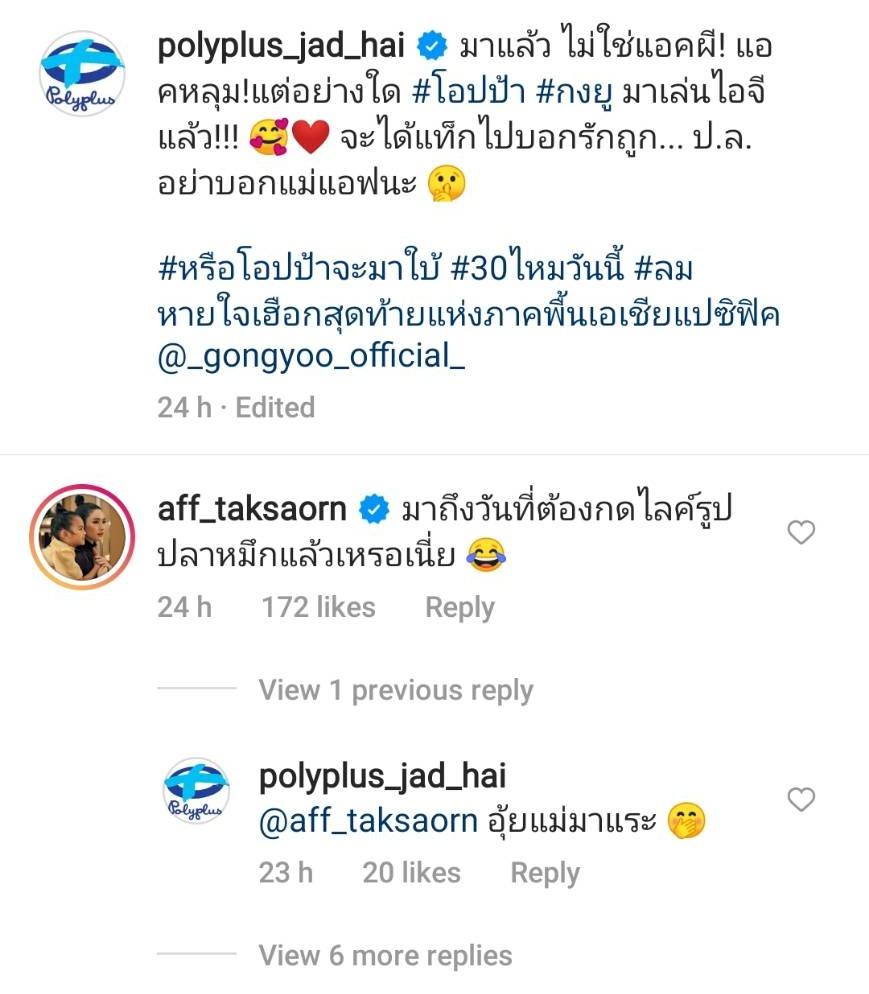
Task: Expand View 1 previous reply
Action: [x=396, y=690]
